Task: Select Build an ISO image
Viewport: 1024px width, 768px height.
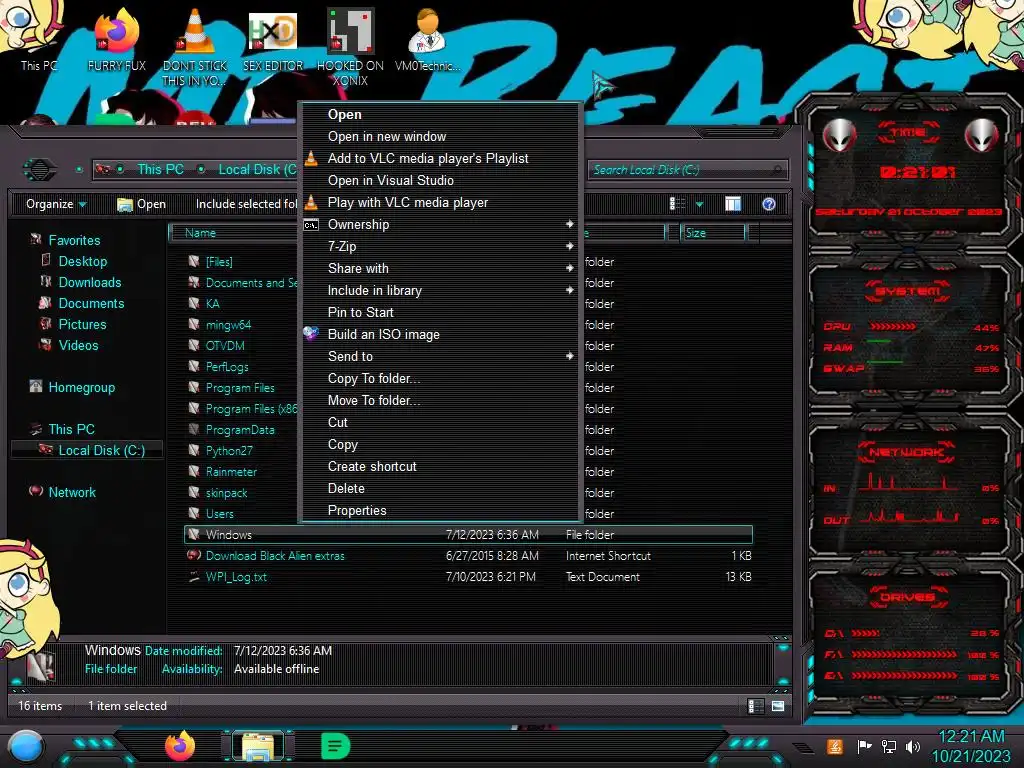Action: tap(440, 334)
